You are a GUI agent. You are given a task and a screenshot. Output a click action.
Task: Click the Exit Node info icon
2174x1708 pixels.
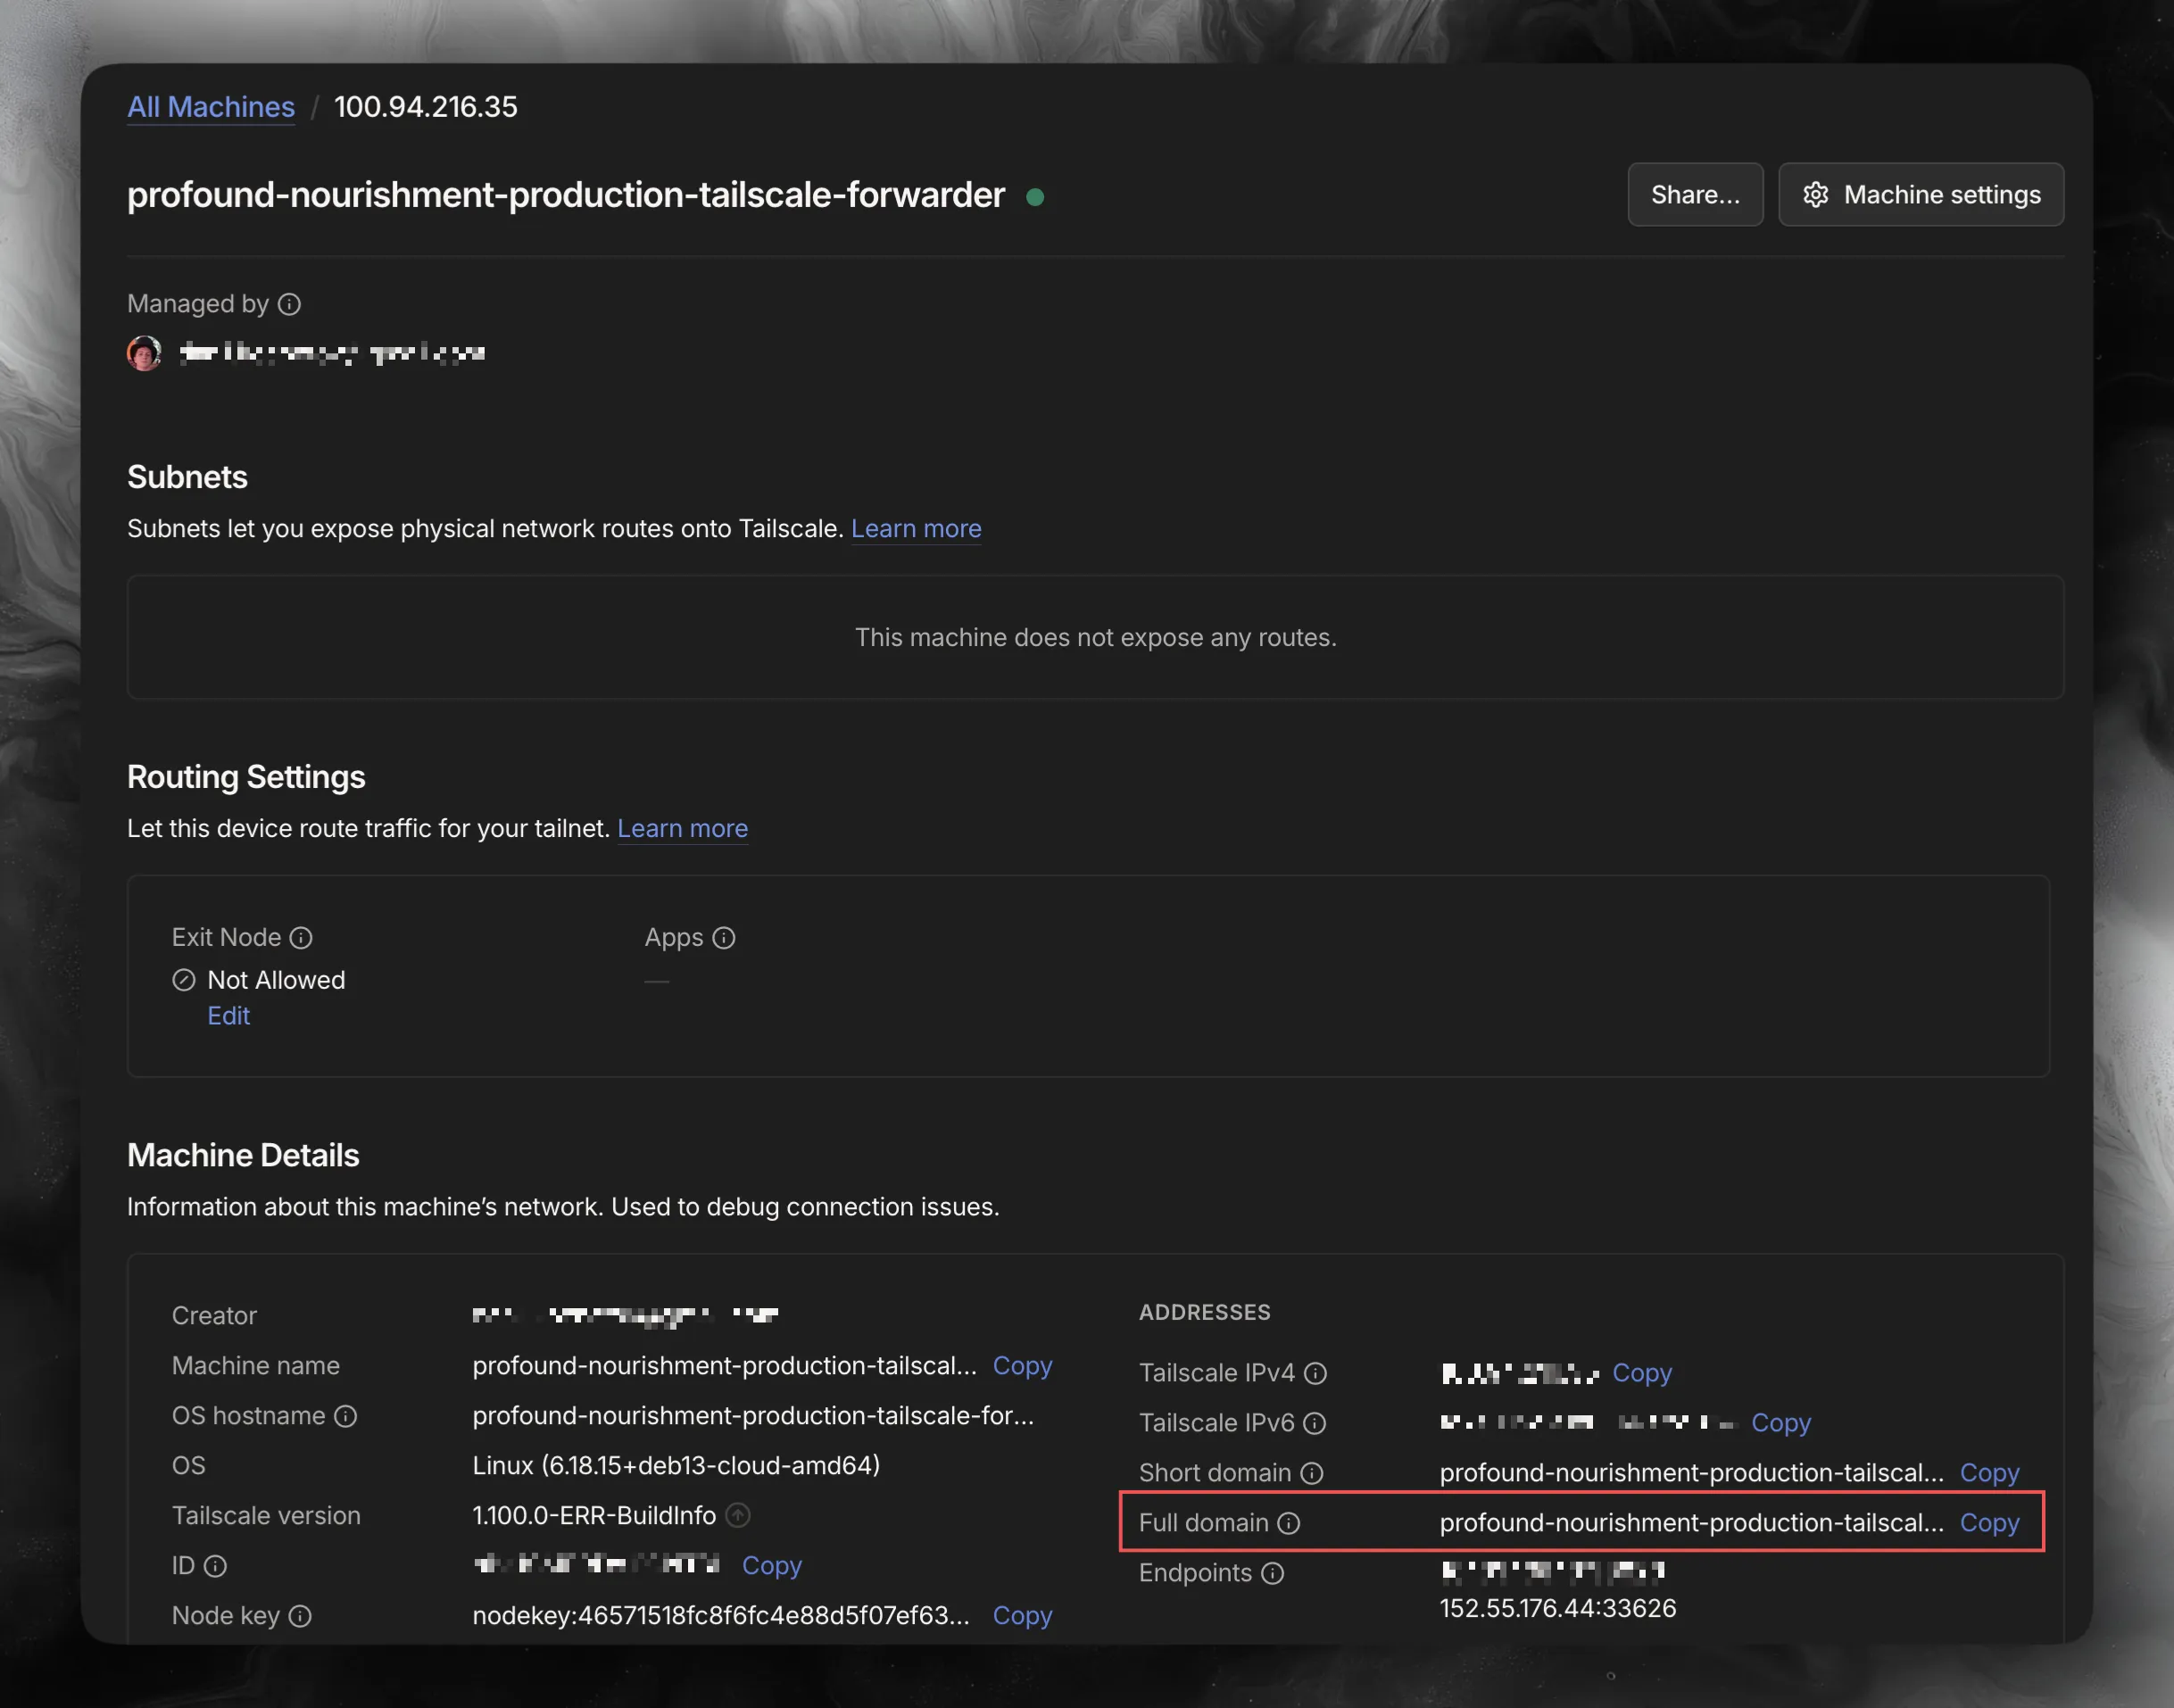pyautogui.click(x=301, y=937)
